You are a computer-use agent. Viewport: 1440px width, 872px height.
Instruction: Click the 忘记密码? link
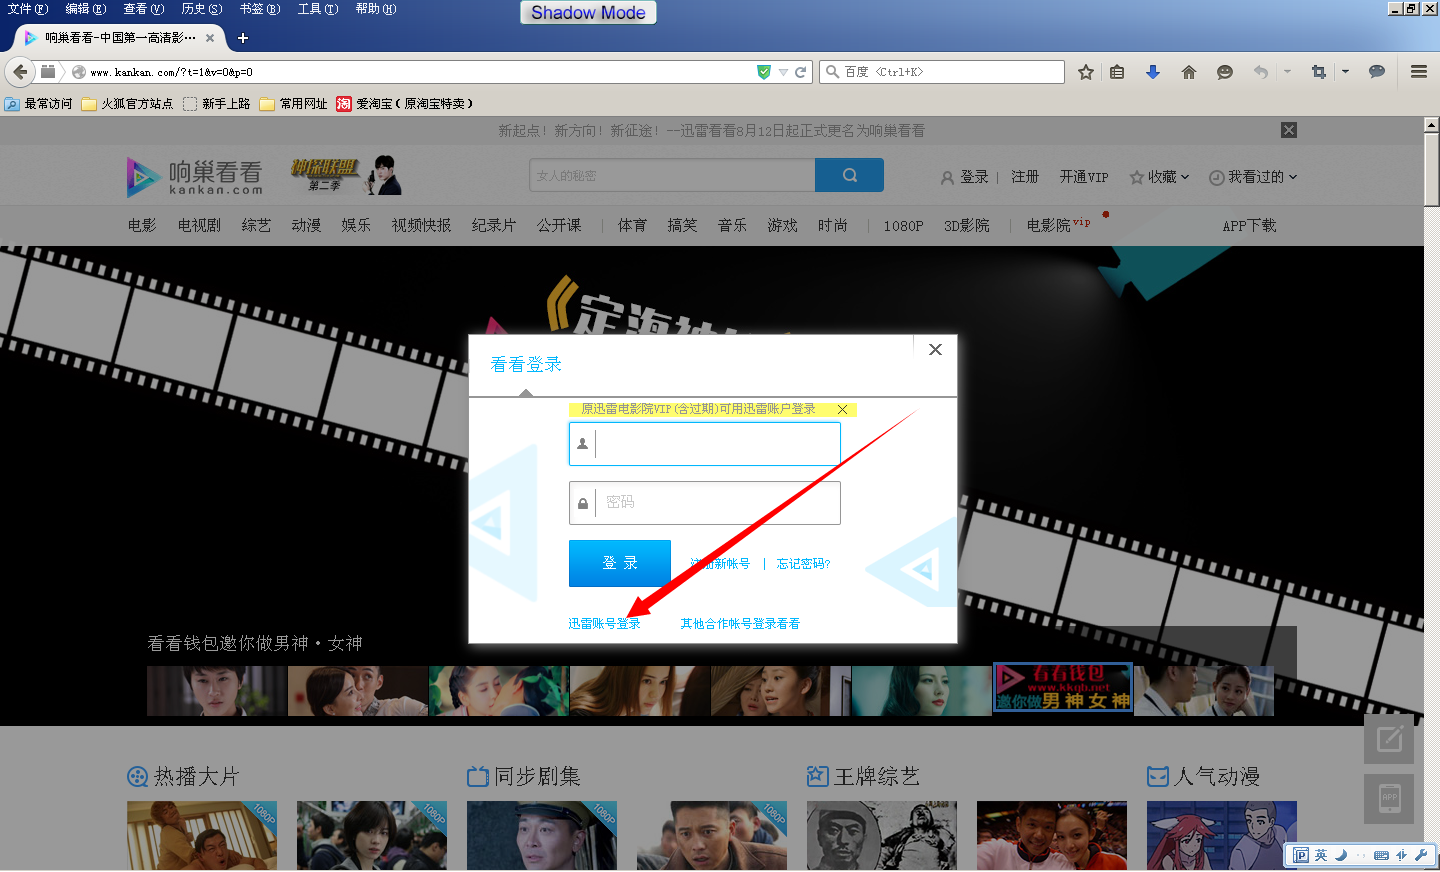[x=803, y=564]
